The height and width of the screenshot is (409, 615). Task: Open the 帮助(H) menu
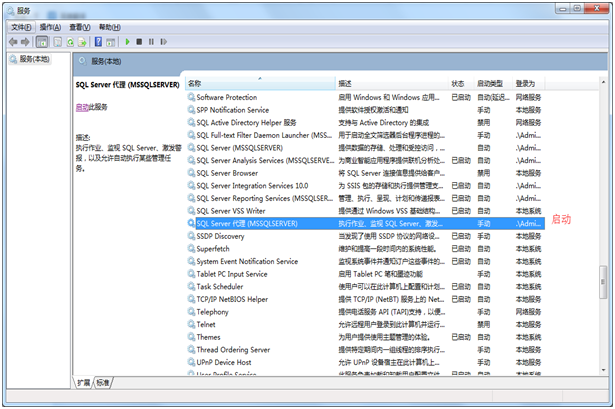(109, 27)
